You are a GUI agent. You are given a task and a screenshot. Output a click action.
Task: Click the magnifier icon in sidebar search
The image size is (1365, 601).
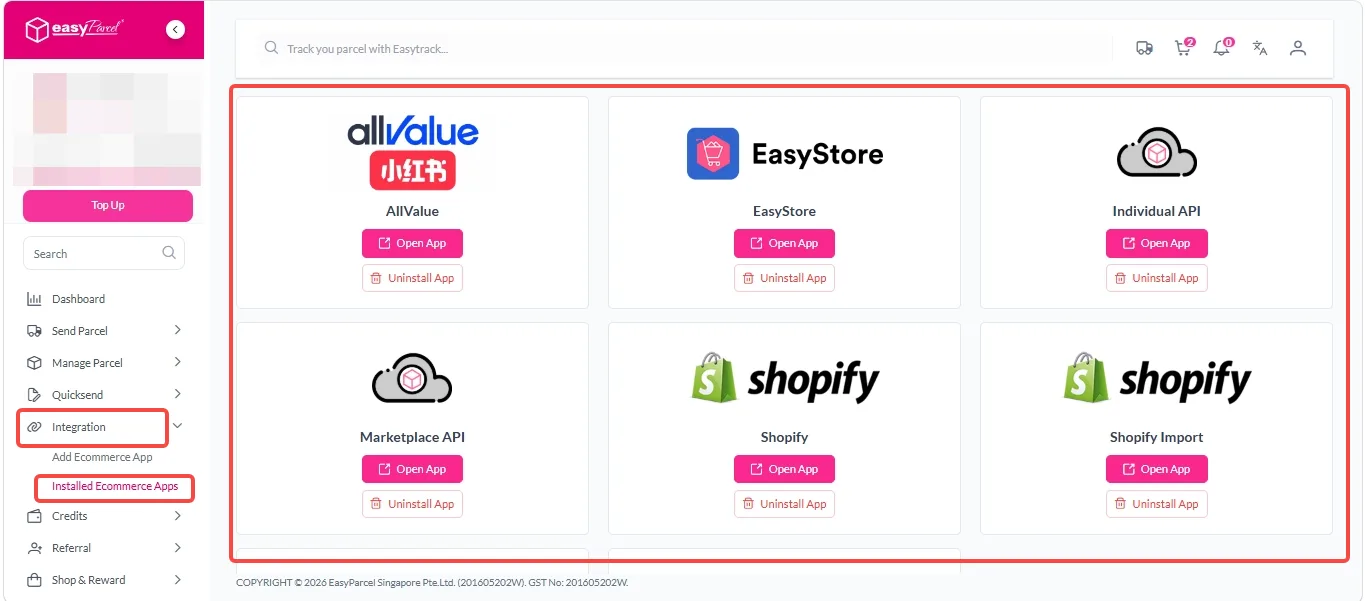(x=169, y=253)
